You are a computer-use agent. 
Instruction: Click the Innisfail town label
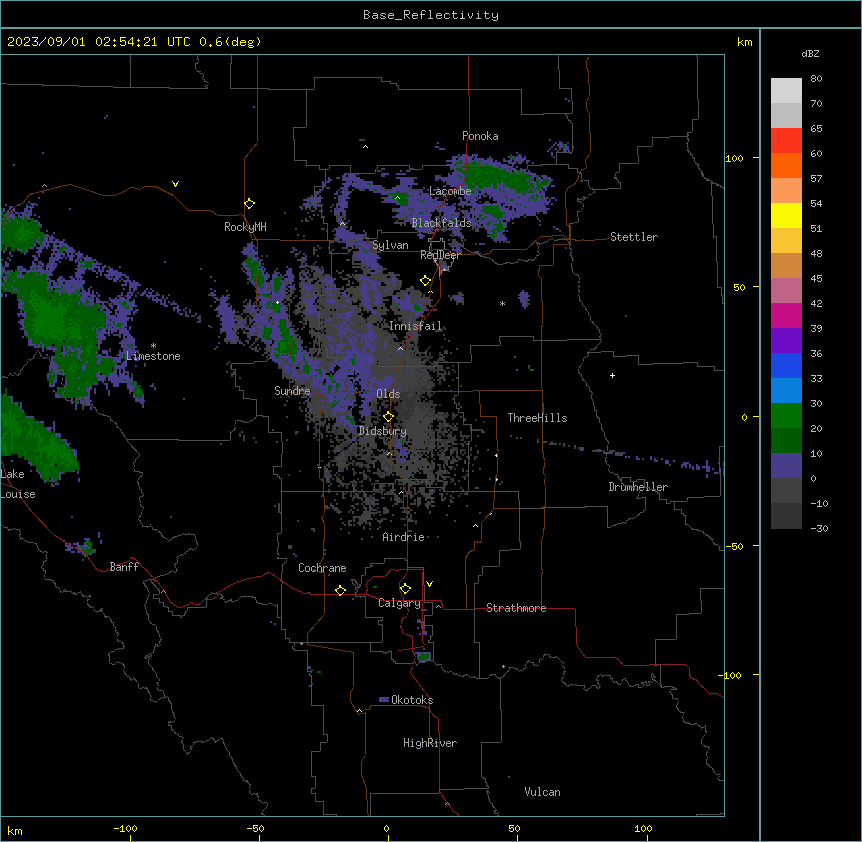pyautogui.click(x=416, y=326)
